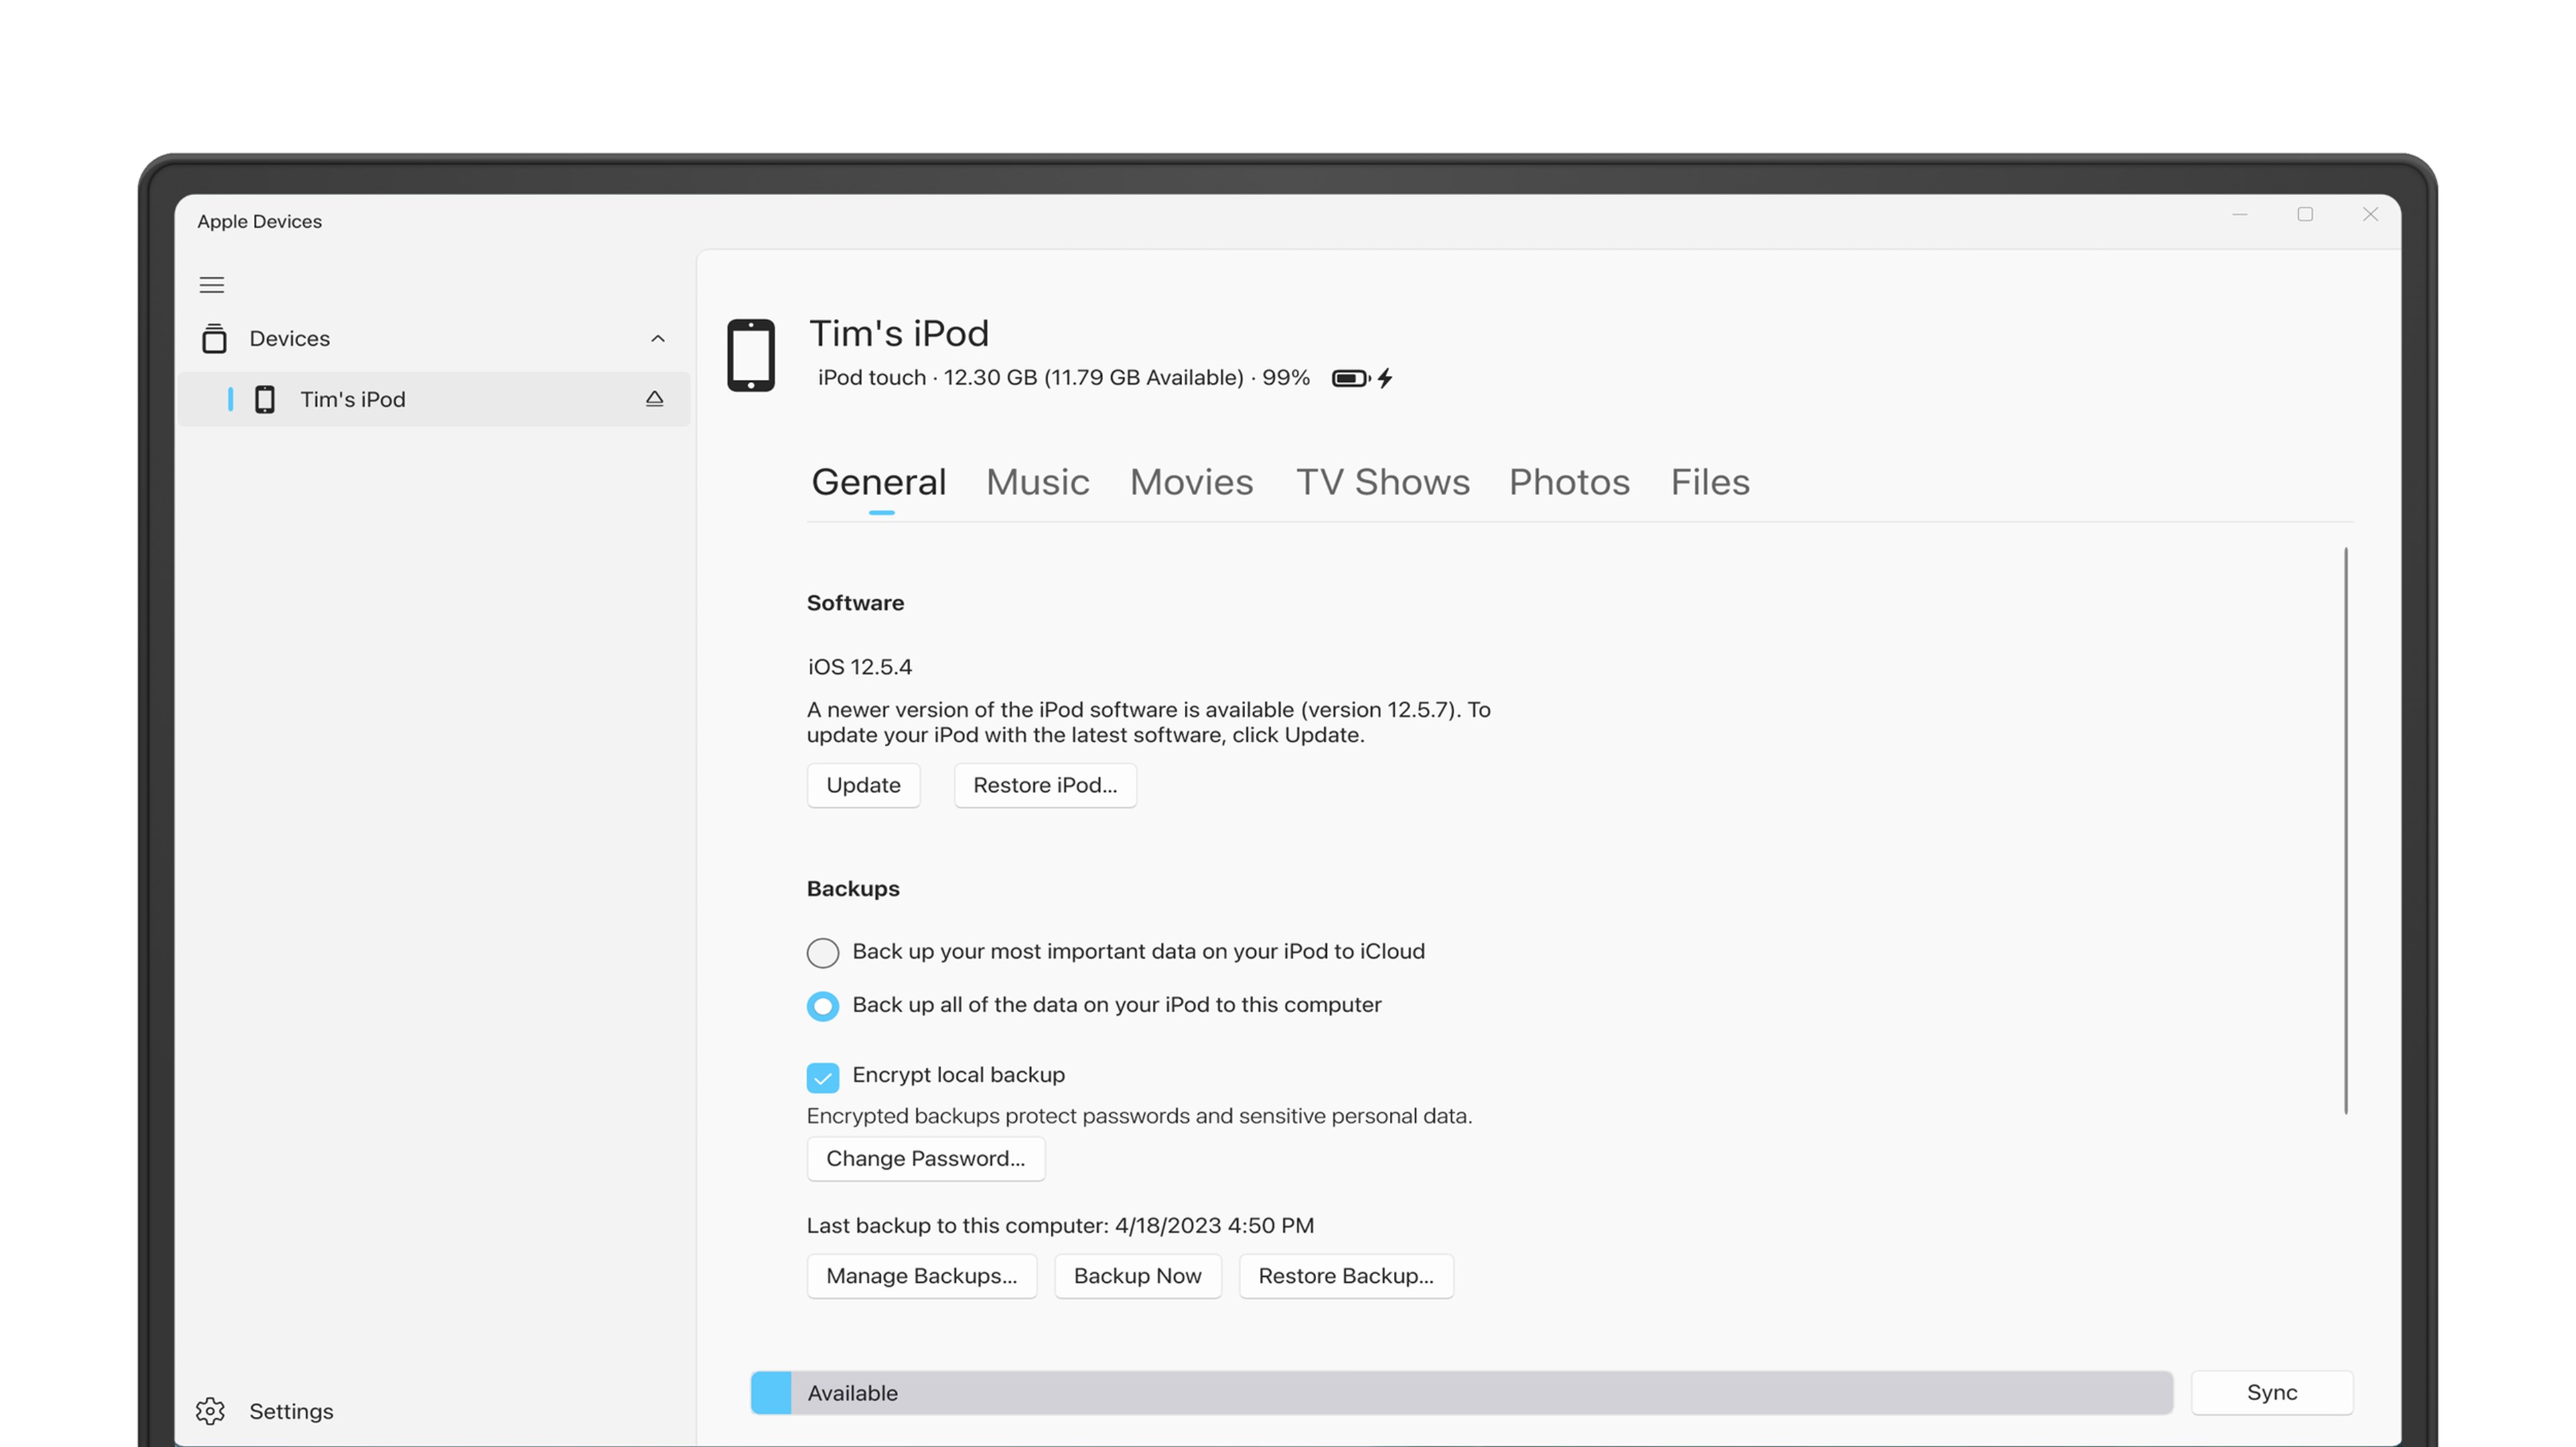Image resolution: width=2576 pixels, height=1447 pixels.
Task: Eject Tim's iPod using eject icon
Action: [x=654, y=399]
